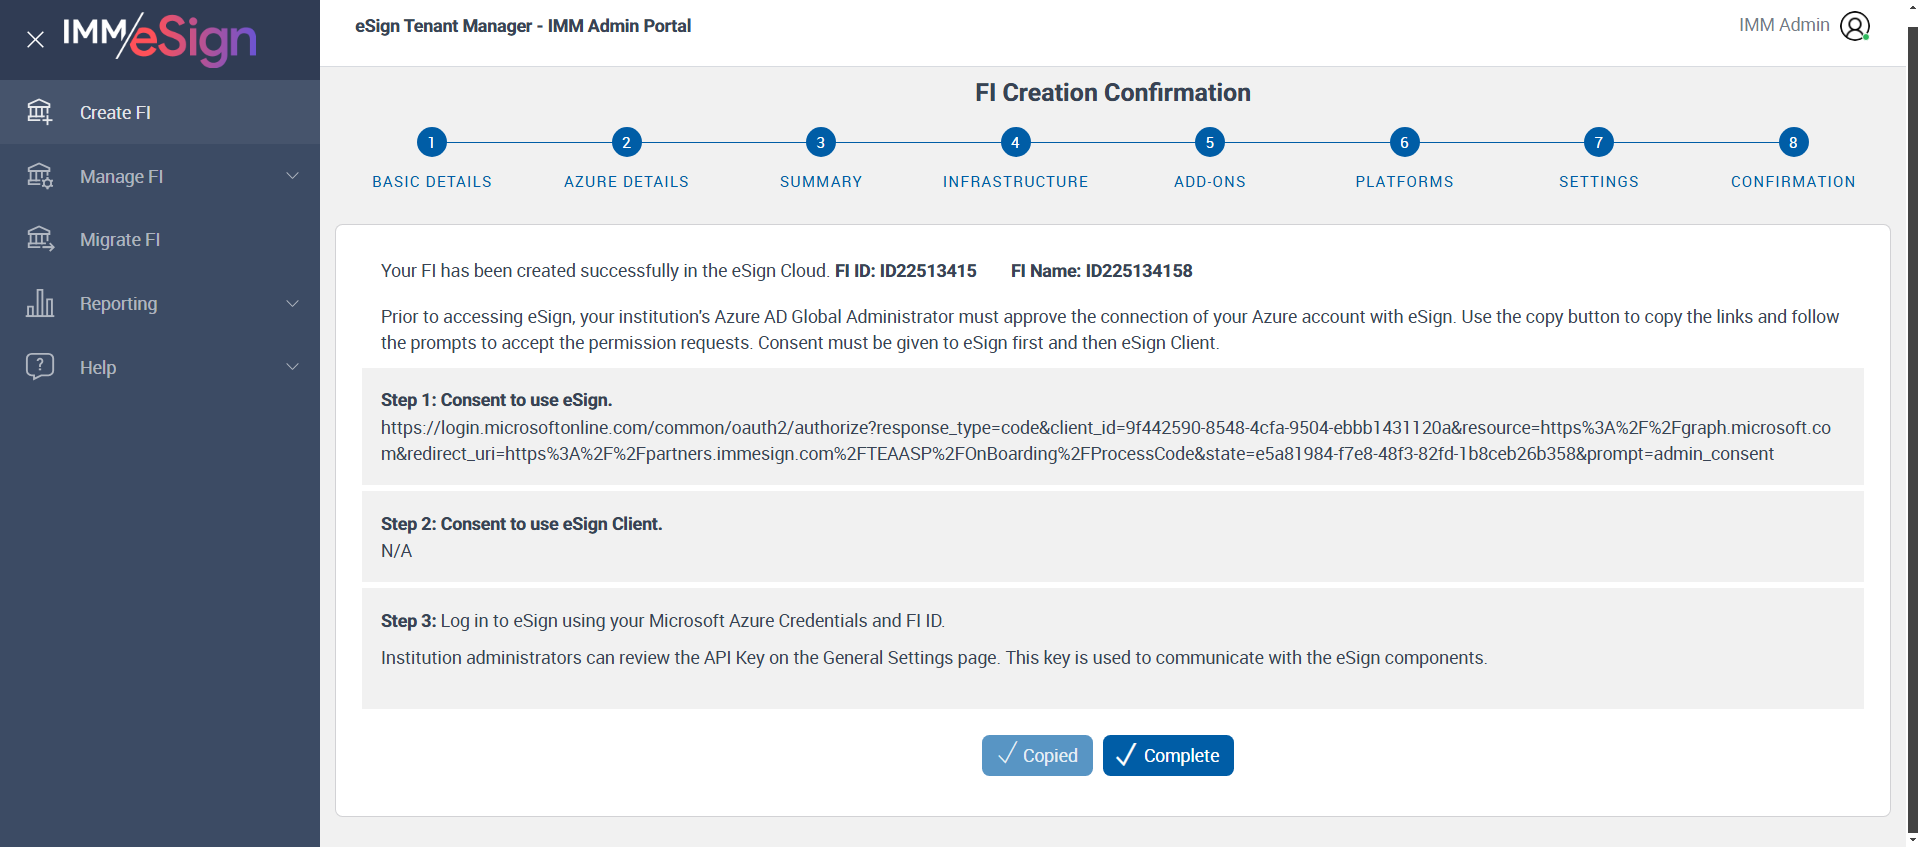Screen dimensions: 1920x847
Task: Open the Manage FI menu item
Action: tap(160, 176)
